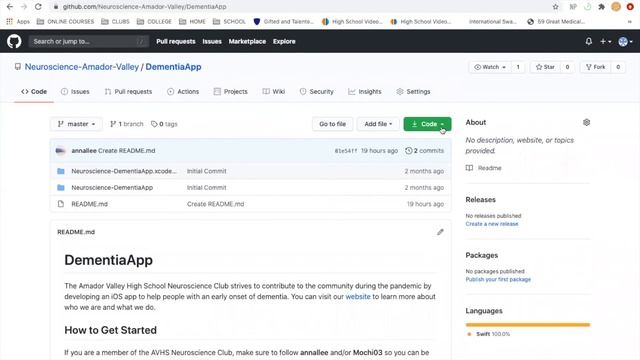The image size is (640, 360).
Task: Switch to the Settings tab
Action: click(x=413, y=91)
